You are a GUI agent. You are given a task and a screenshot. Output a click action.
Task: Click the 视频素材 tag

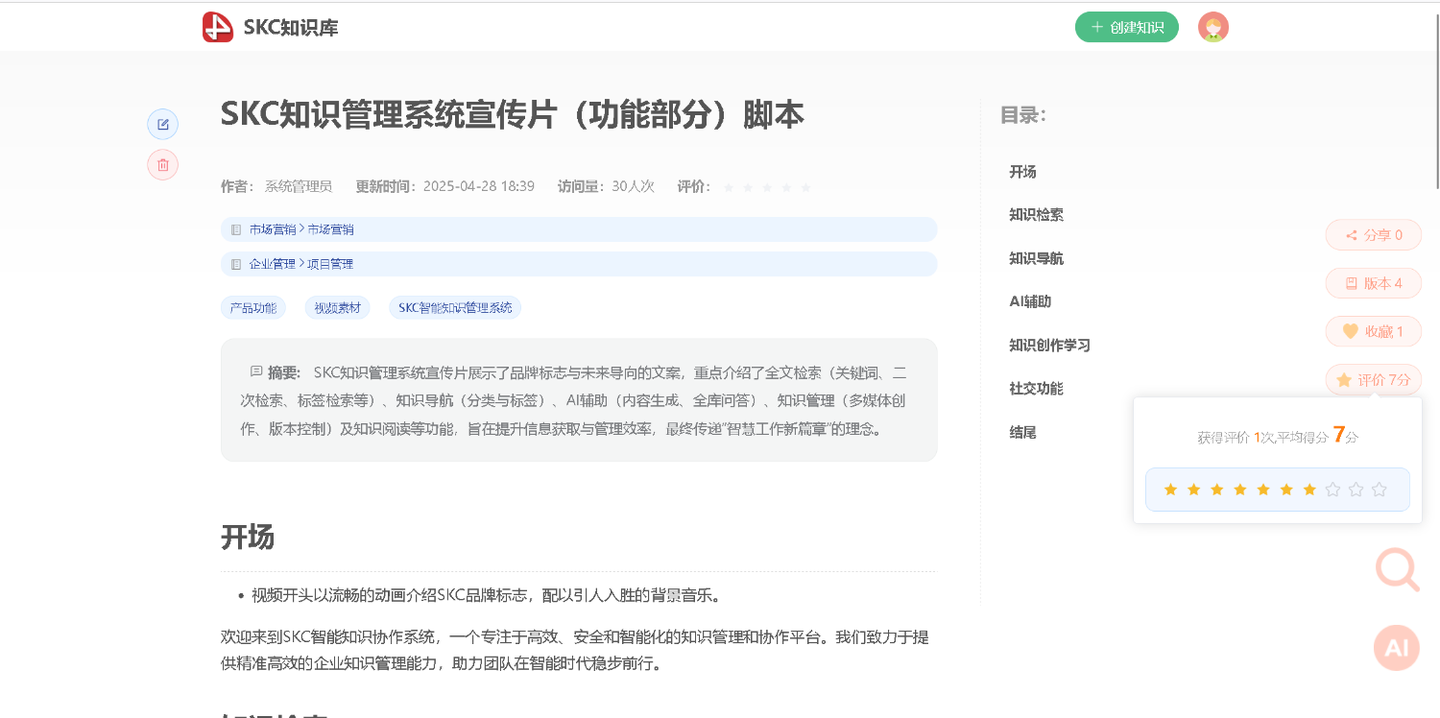coord(337,308)
